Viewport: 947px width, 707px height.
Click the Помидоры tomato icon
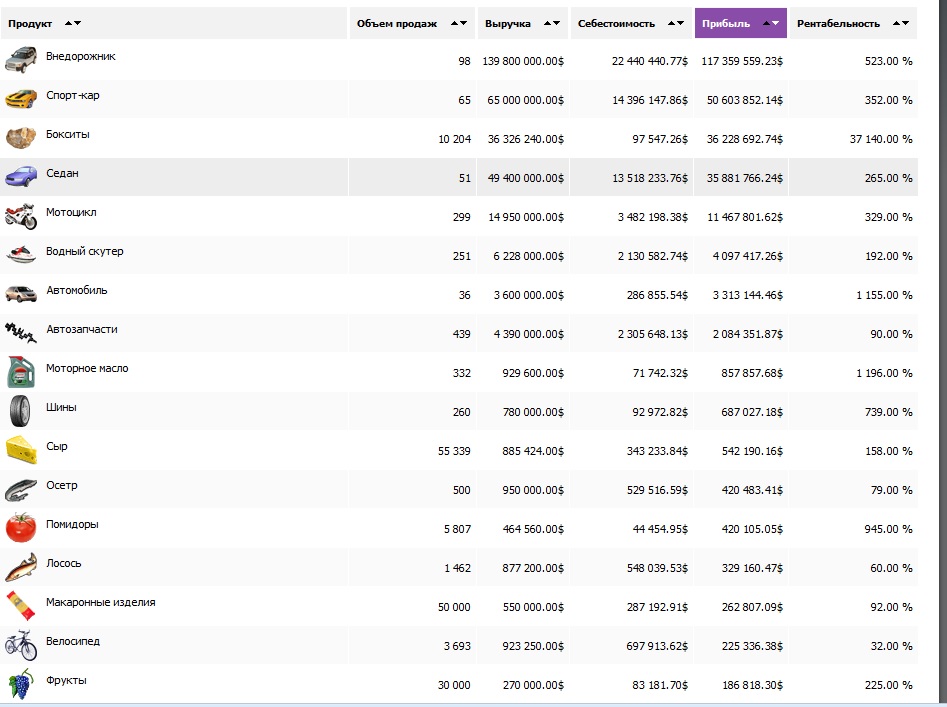(x=21, y=528)
